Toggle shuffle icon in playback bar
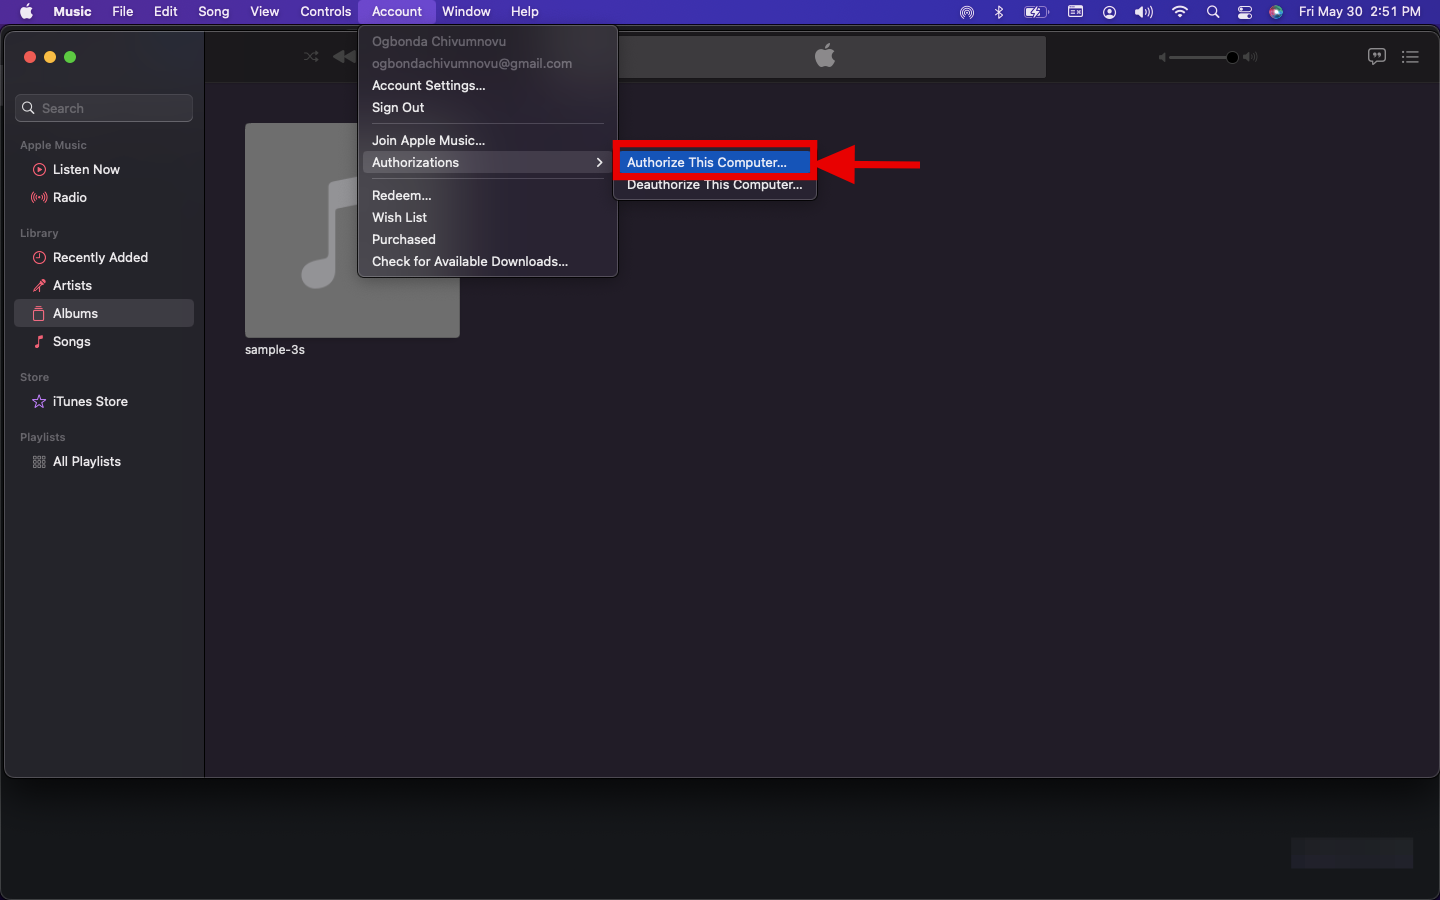 click(311, 57)
